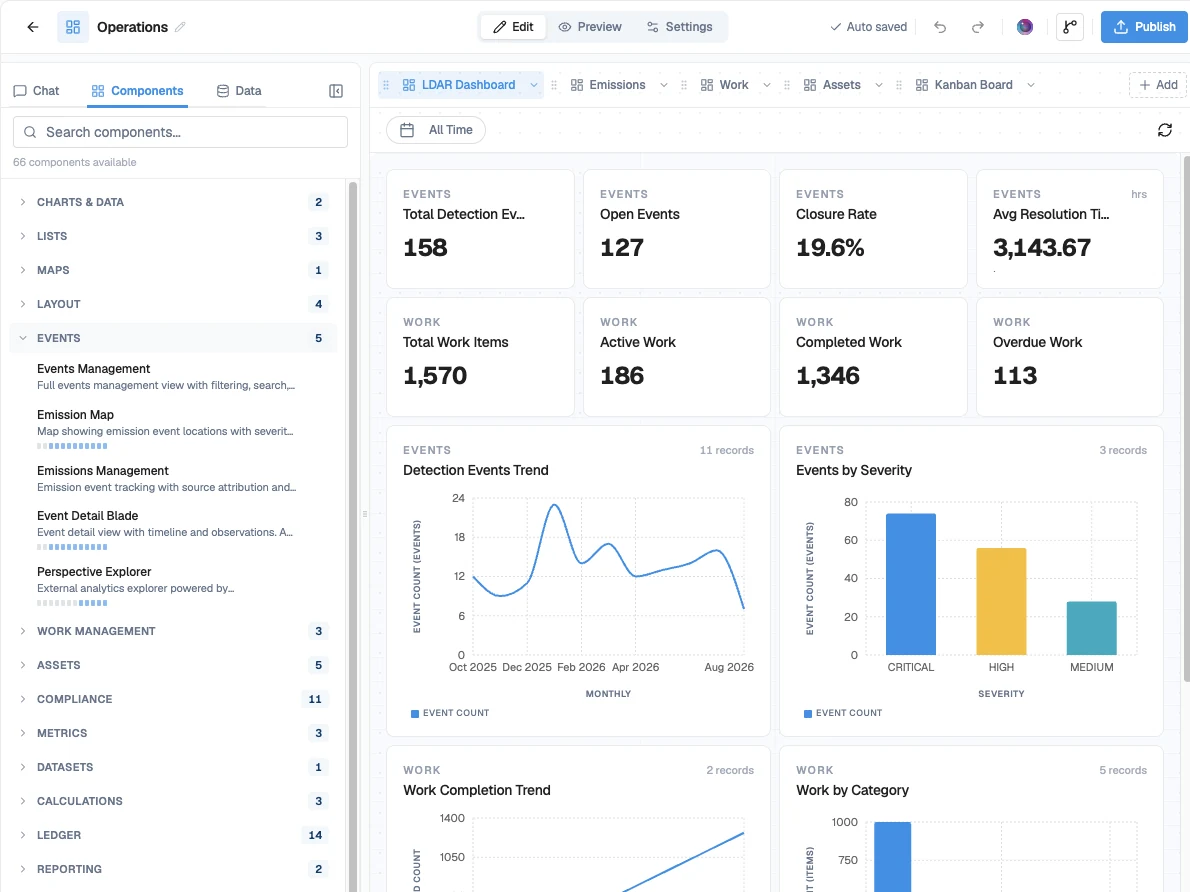Image resolution: width=1190 pixels, height=892 pixels.
Task: Select the Overdue Work metric card
Action: tap(1069, 357)
